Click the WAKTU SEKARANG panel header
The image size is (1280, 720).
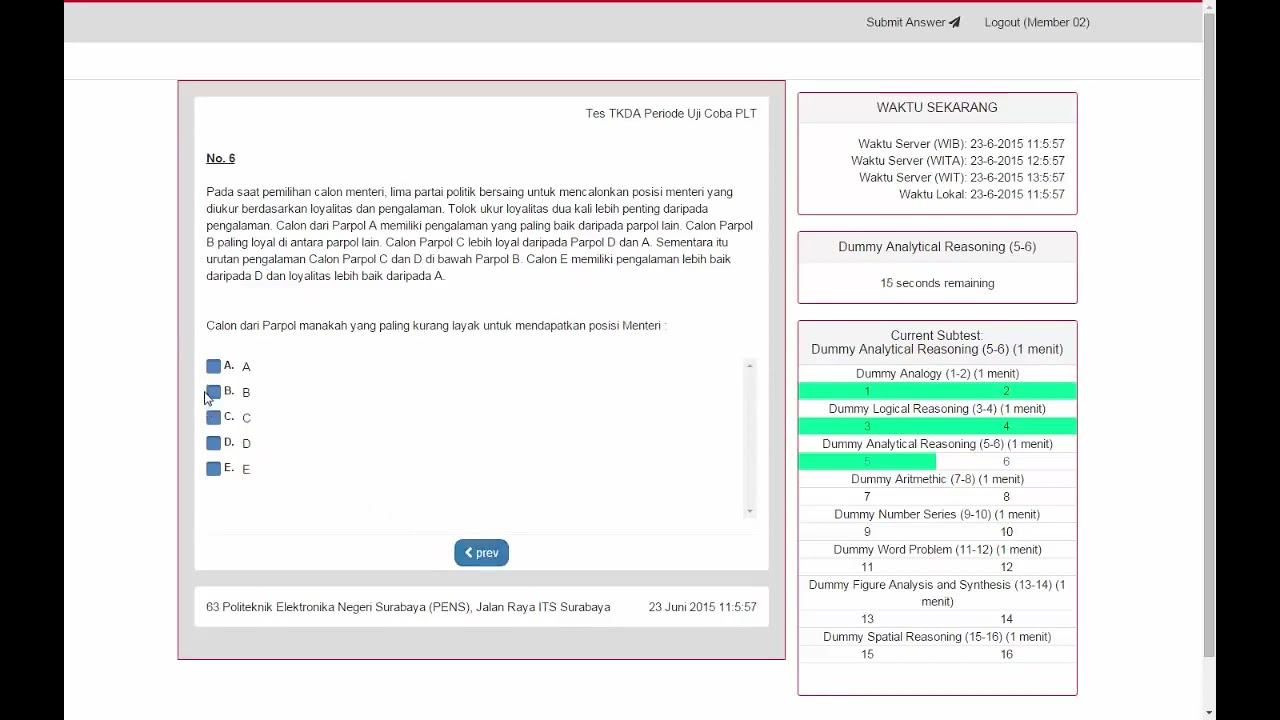click(x=937, y=107)
